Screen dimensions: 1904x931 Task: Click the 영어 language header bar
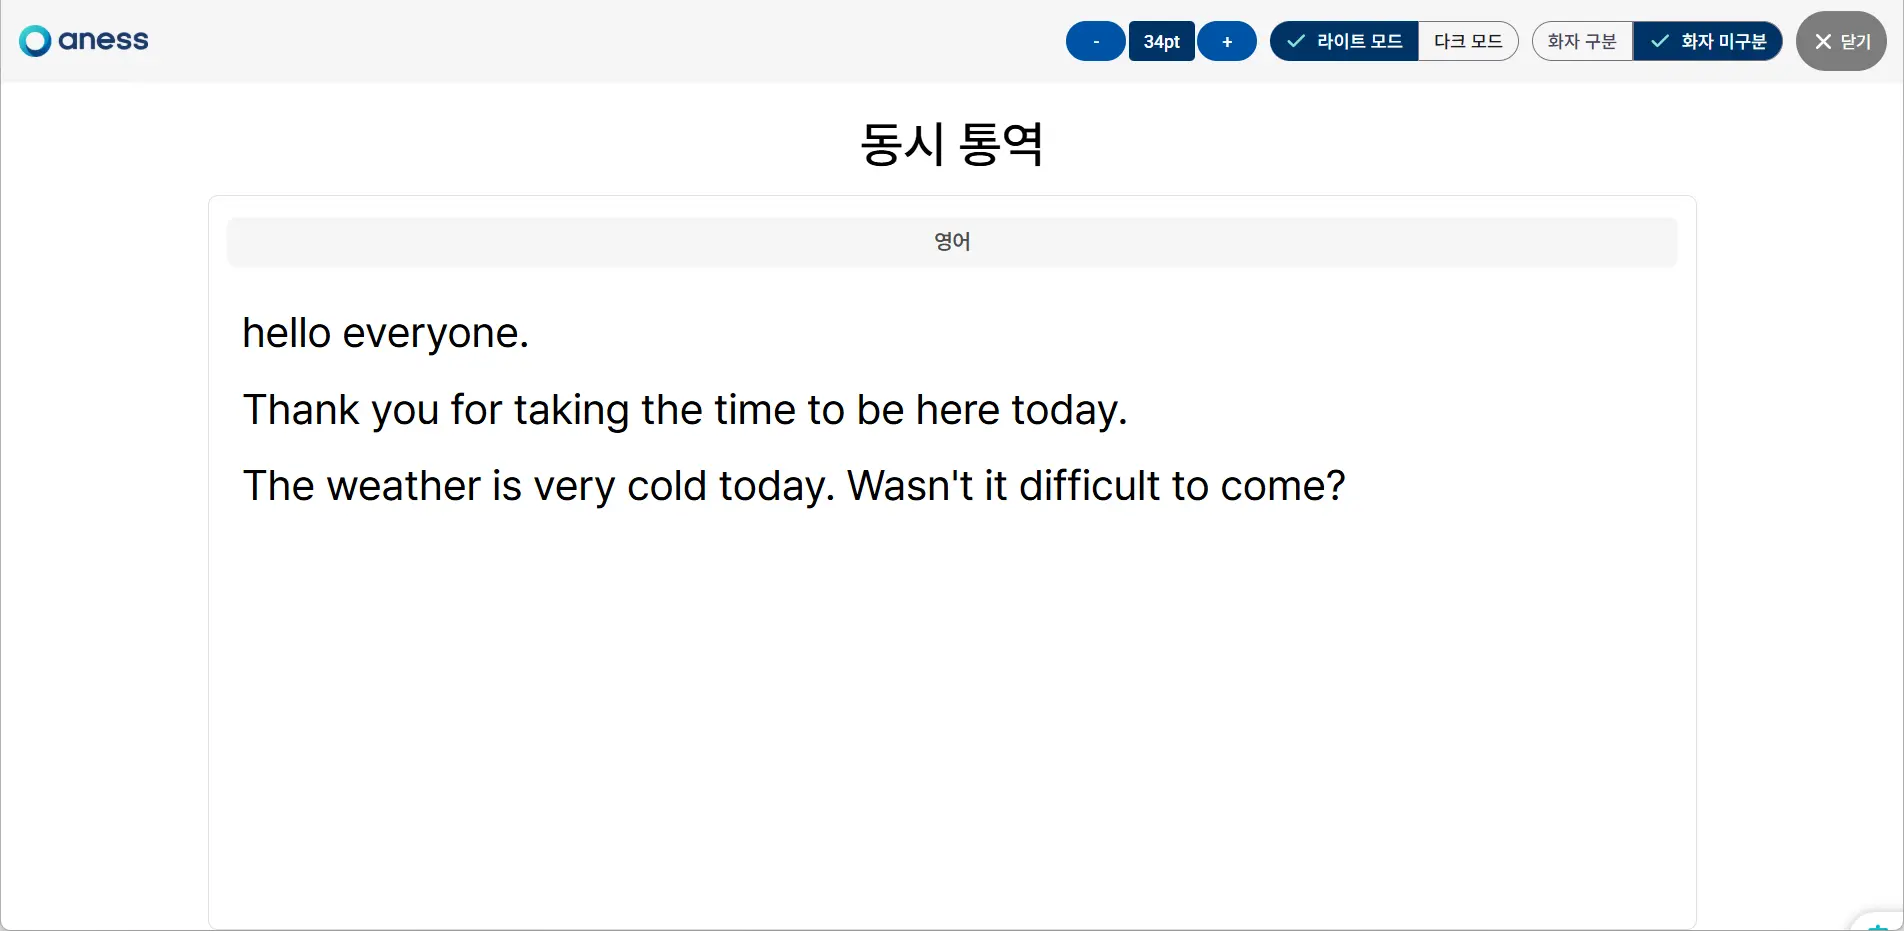coord(952,241)
